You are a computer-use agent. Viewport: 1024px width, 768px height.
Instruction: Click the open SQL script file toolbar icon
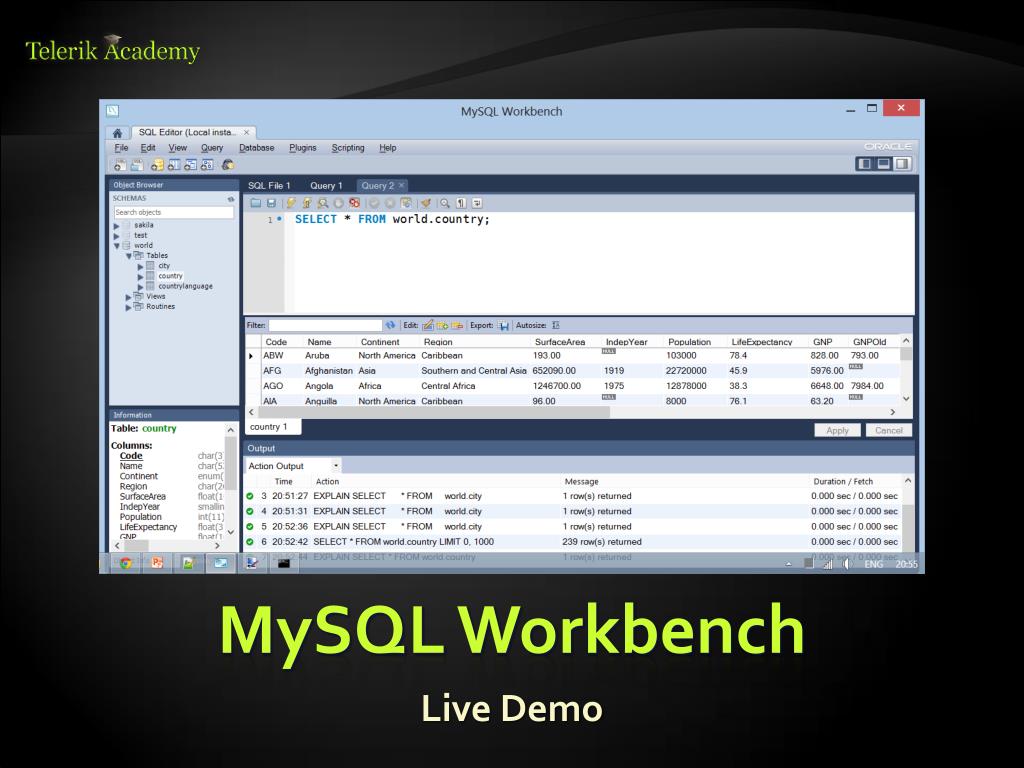pyautogui.click(x=137, y=165)
